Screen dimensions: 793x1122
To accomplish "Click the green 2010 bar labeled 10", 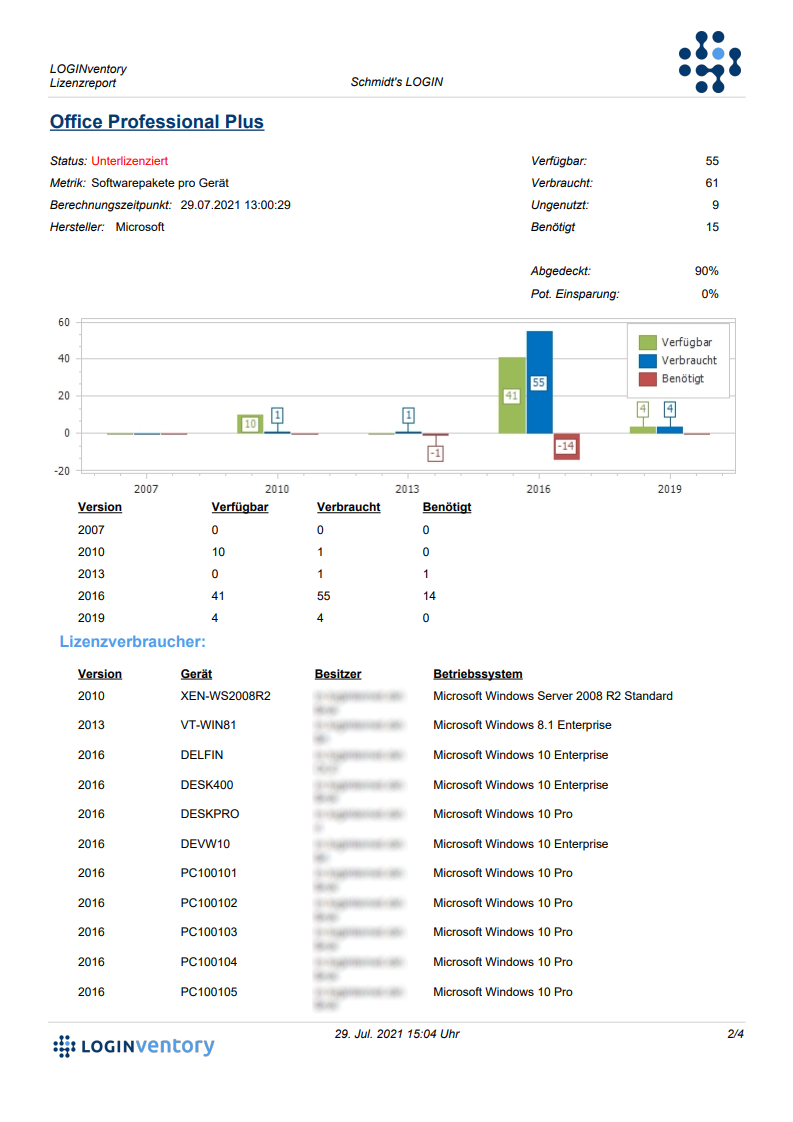I will click(250, 424).
